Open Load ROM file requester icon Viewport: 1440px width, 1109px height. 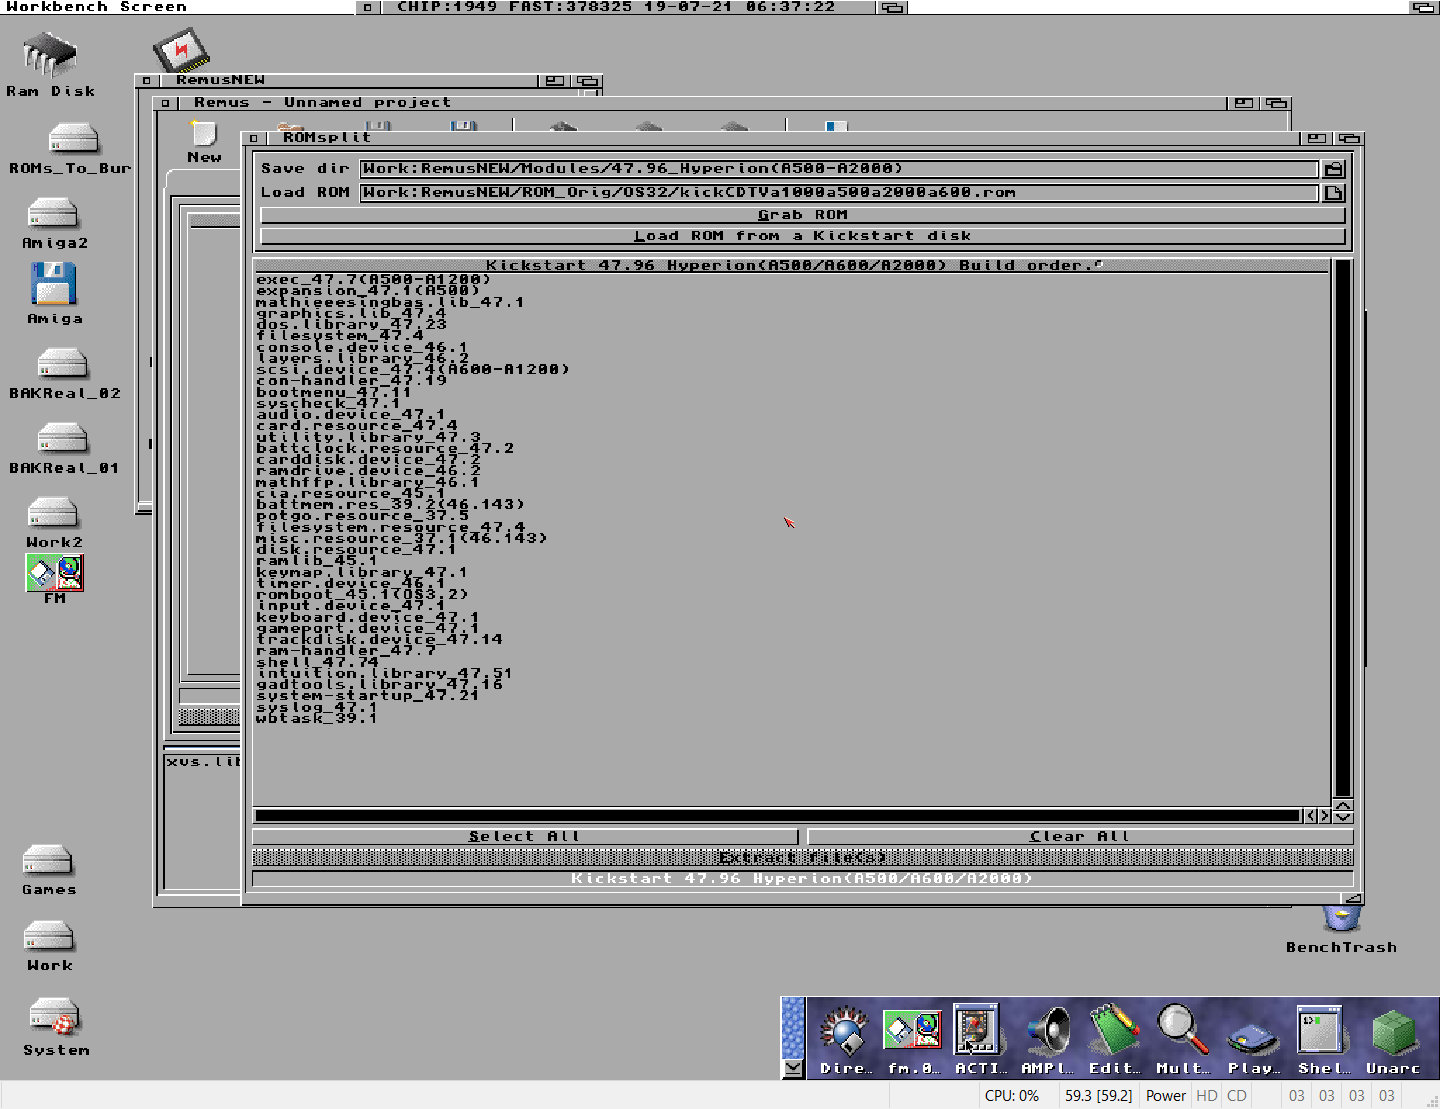(1334, 193)
